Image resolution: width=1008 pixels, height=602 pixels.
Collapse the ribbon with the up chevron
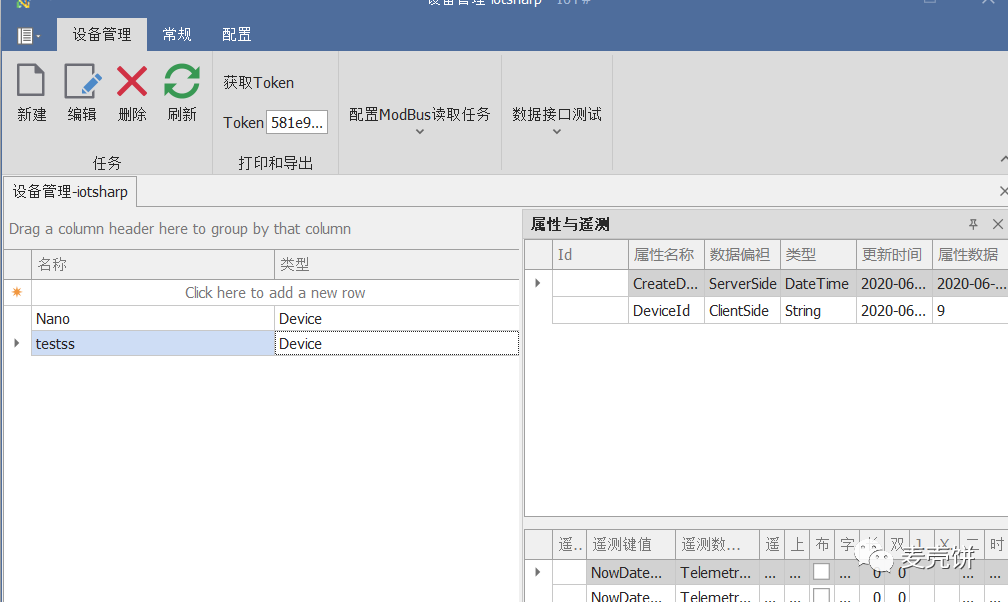point(1004,159)
